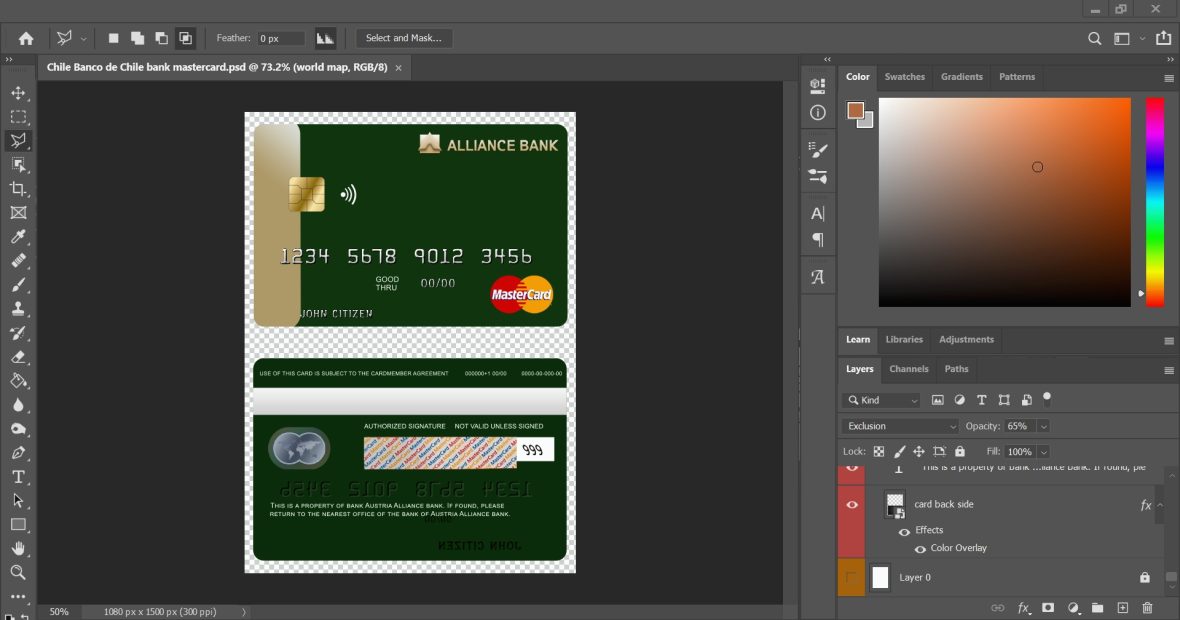Open Color panel menu
This screenshot has width=1180, height=620.
pyautogui.click(x=1169, y=78)
